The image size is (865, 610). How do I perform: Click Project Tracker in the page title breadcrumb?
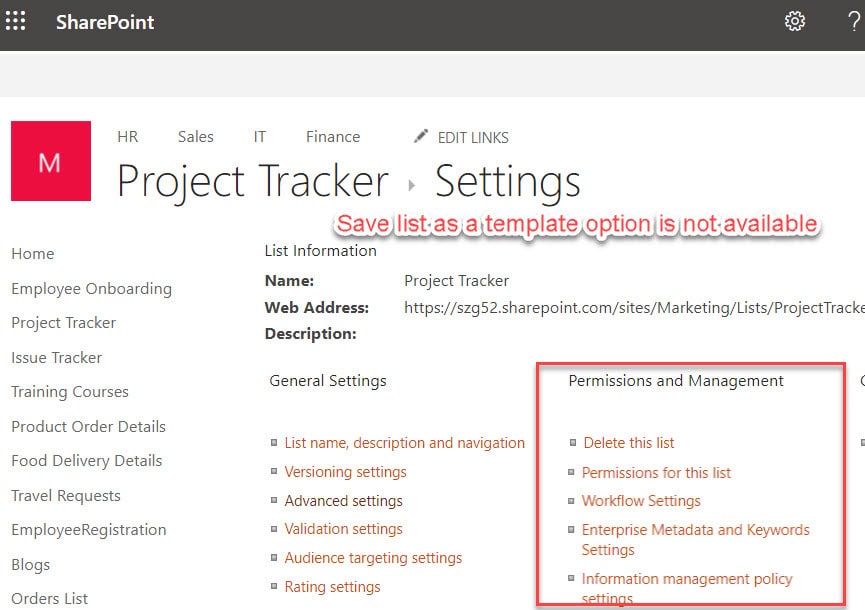point(253,182)
